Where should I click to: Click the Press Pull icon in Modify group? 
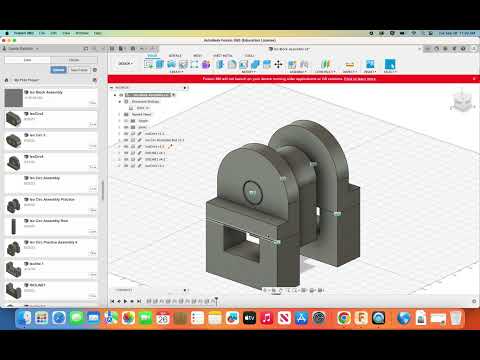(220, 64)
